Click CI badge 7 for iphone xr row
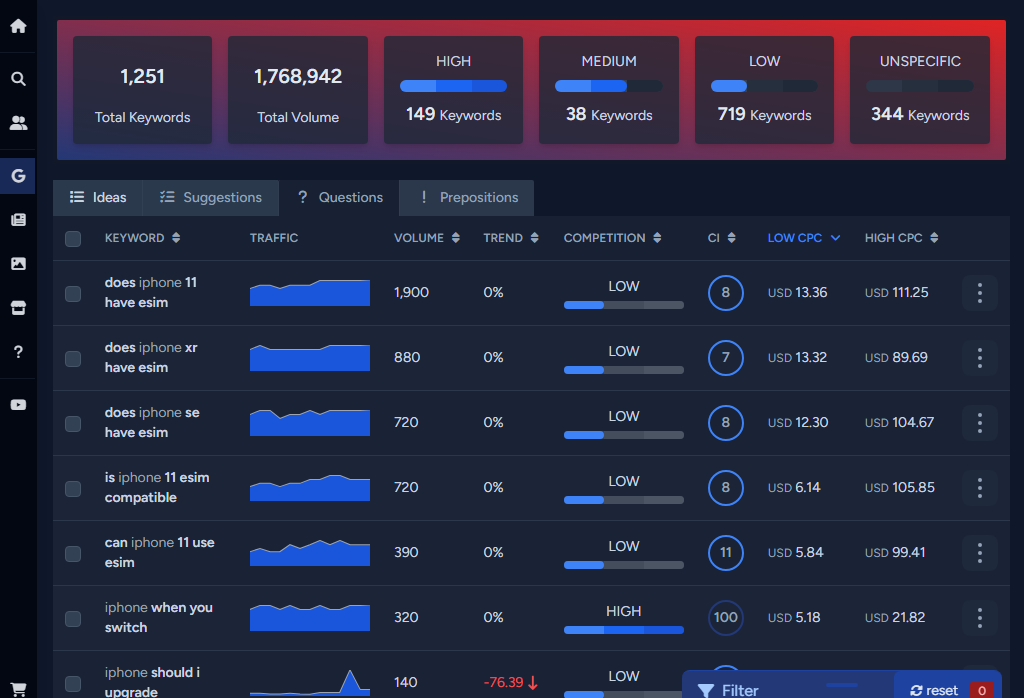 (726, 358)
